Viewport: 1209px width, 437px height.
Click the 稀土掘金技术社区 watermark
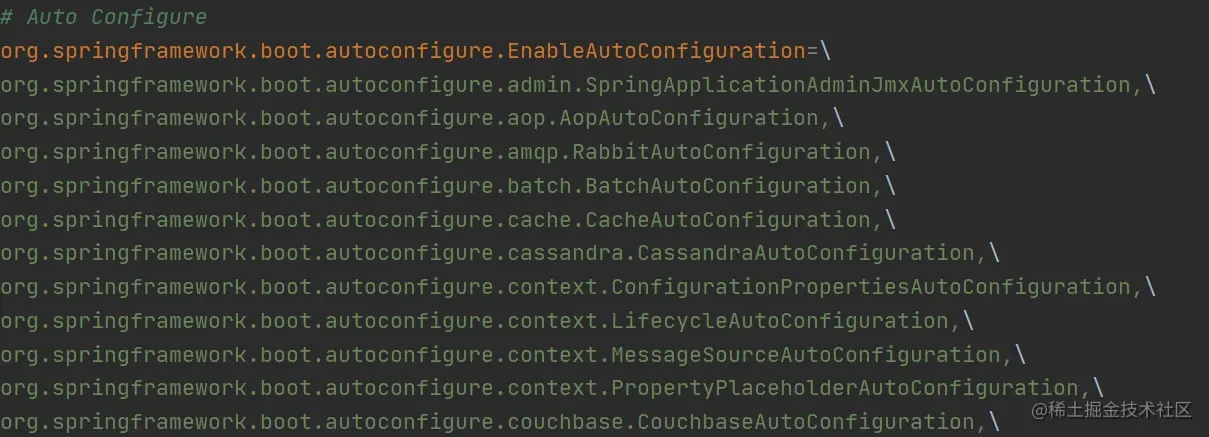click(x=1114, y=409)
